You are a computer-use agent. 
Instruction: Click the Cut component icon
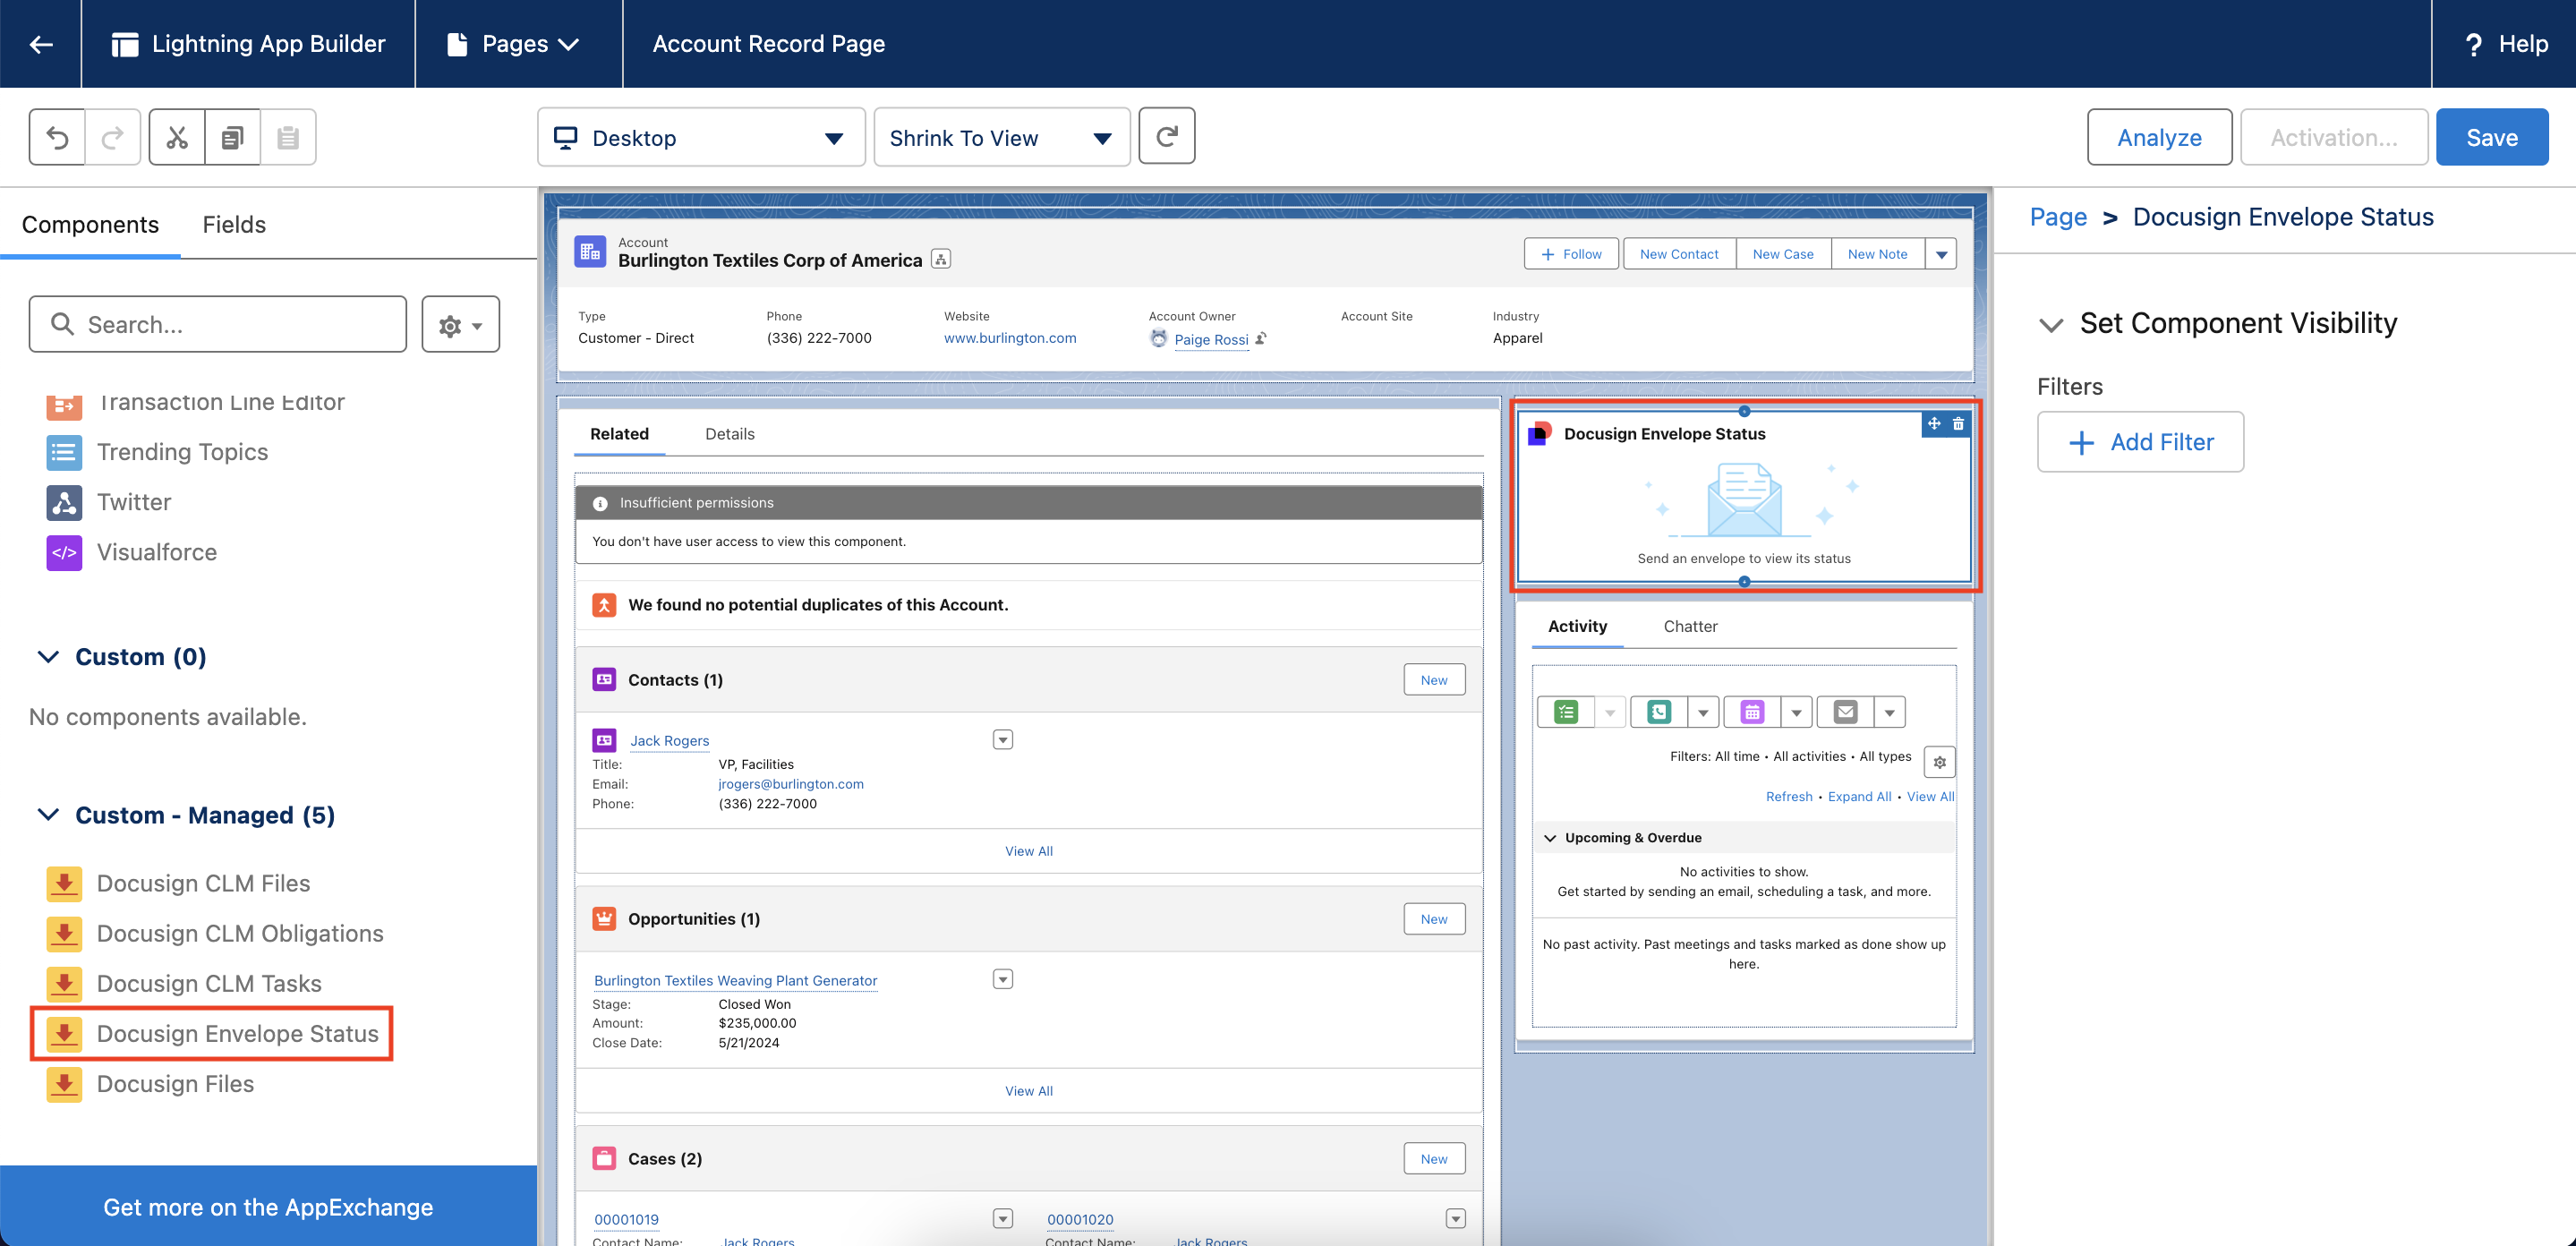[177, 136]
